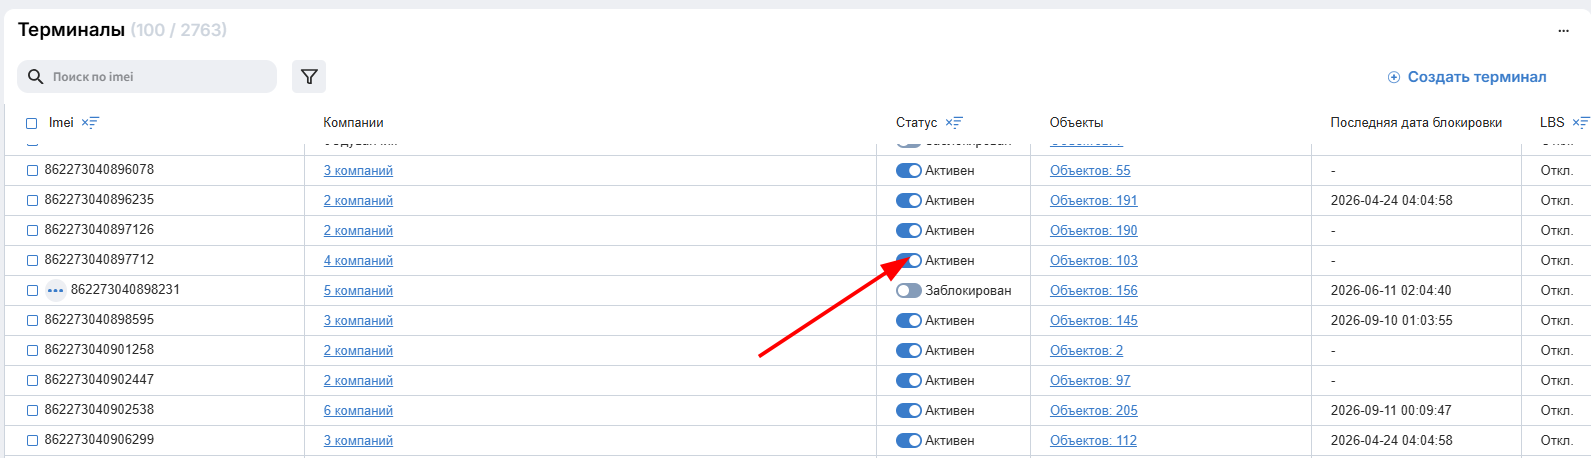
Task: Toggle status switch for terminal 862273040902538
Action: (x=908, y=411)
